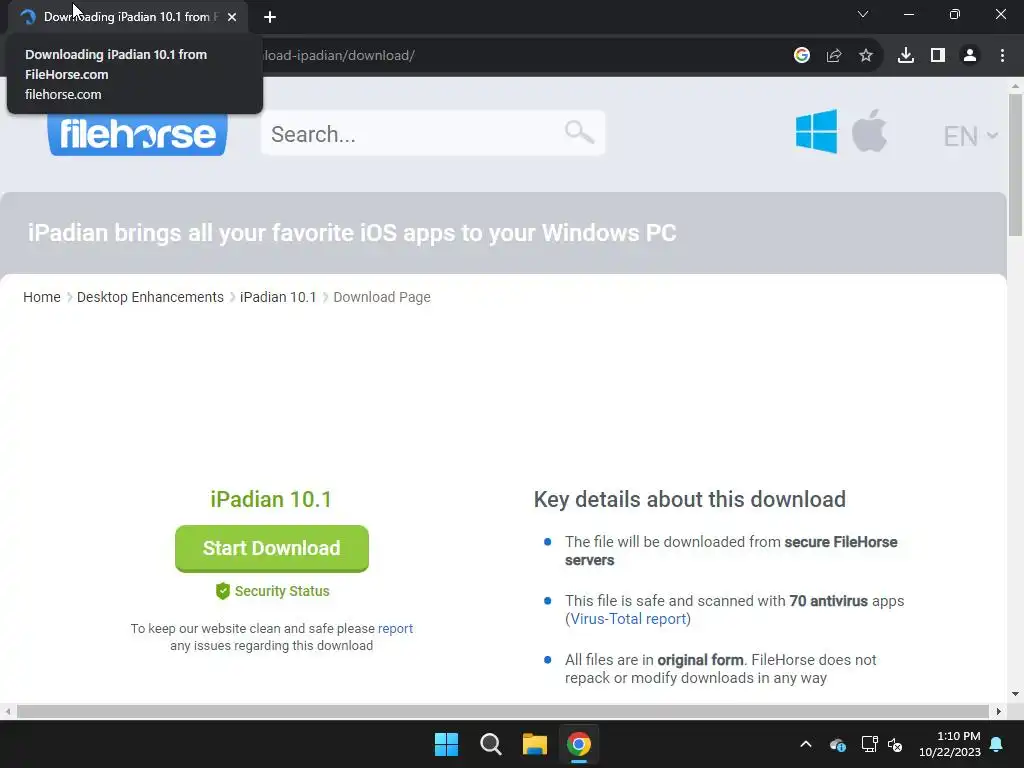Select the Windows platform icon
The width and height of the screenshot is (1024, 768).
click(816, 131)
